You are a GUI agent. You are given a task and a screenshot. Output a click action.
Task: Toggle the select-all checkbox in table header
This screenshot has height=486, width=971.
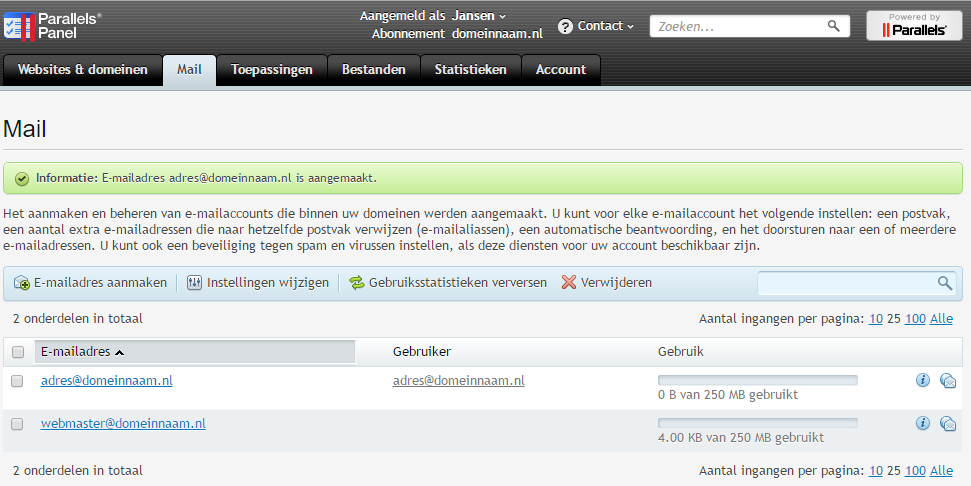coord(17,352)
